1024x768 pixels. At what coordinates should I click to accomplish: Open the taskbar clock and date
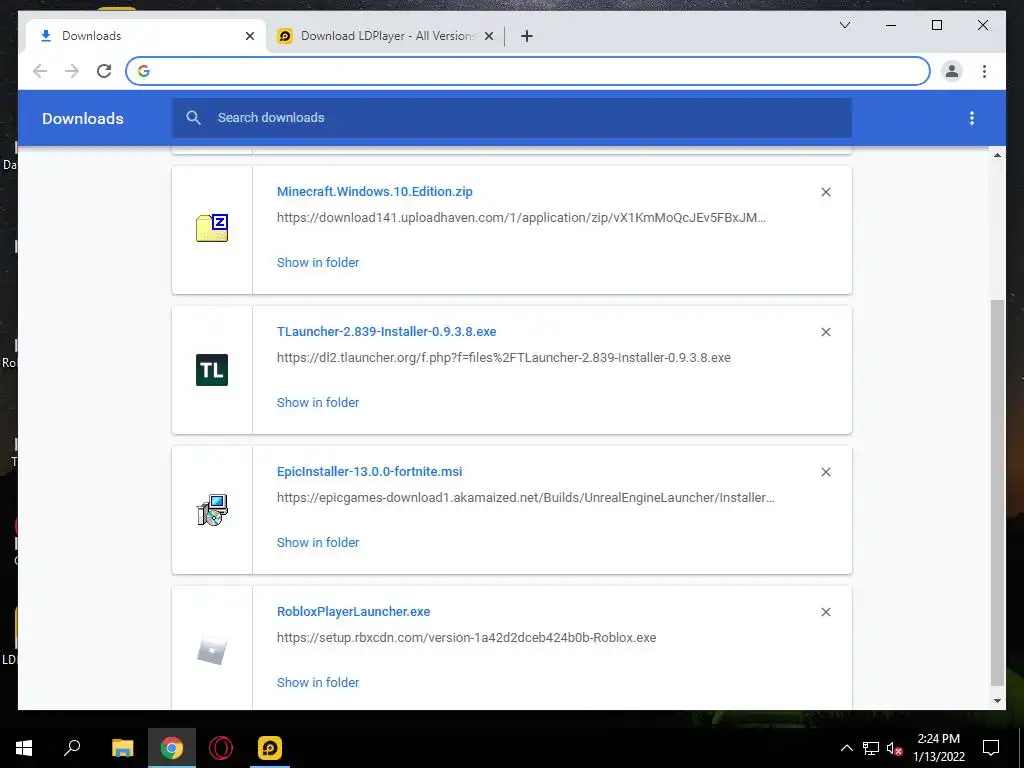point(938,748)
